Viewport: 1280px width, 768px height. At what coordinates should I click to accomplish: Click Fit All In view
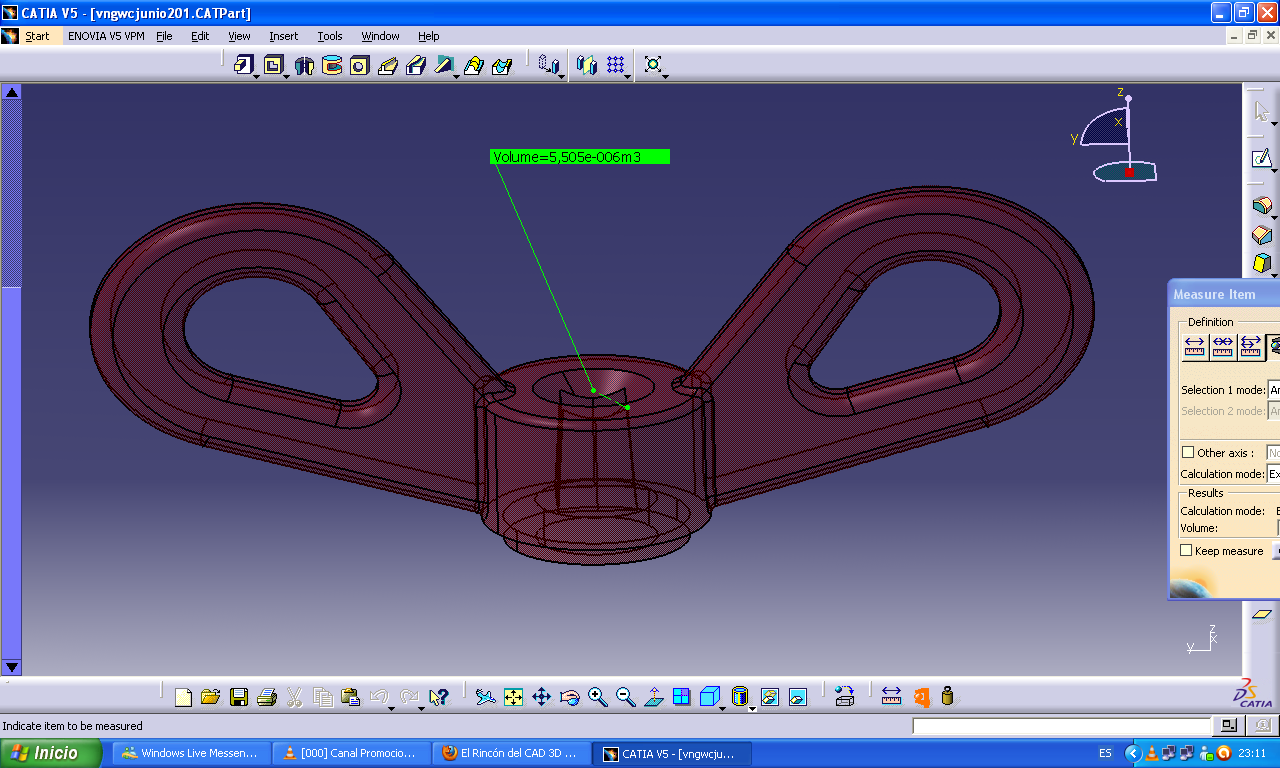pos(513,697)
